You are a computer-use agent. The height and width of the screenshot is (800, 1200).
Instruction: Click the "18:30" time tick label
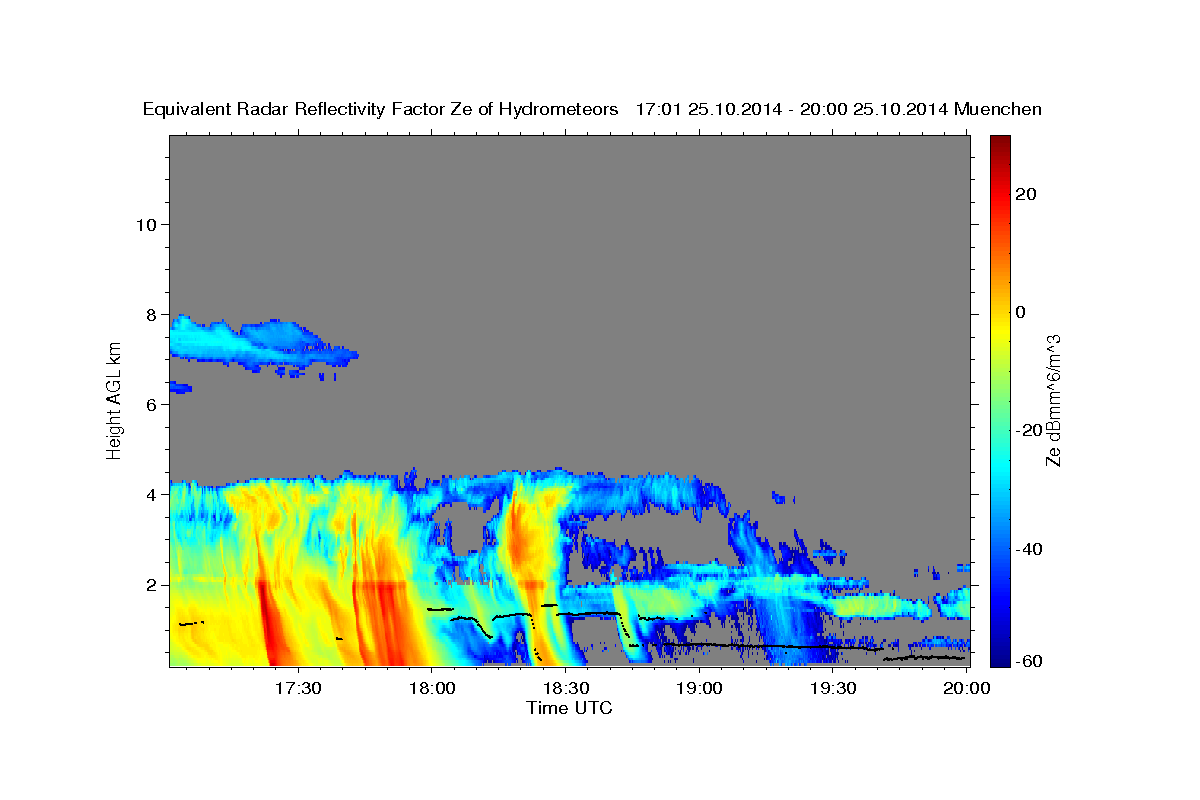pos(565,689)
